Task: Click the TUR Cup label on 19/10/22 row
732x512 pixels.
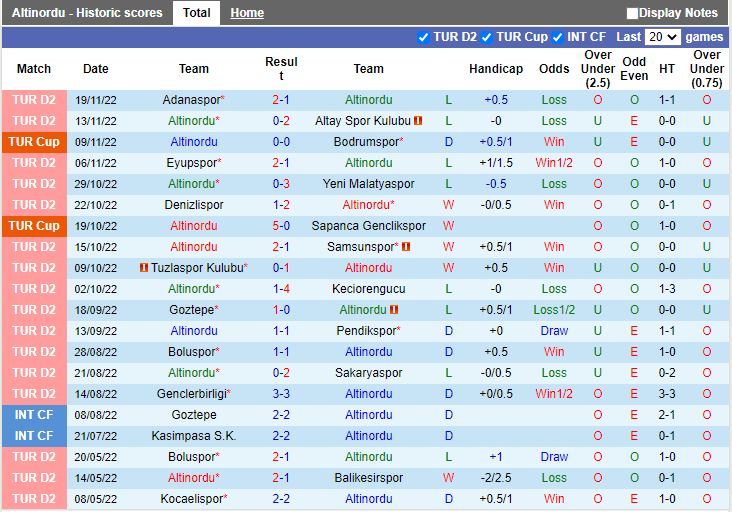Action: 34,226
